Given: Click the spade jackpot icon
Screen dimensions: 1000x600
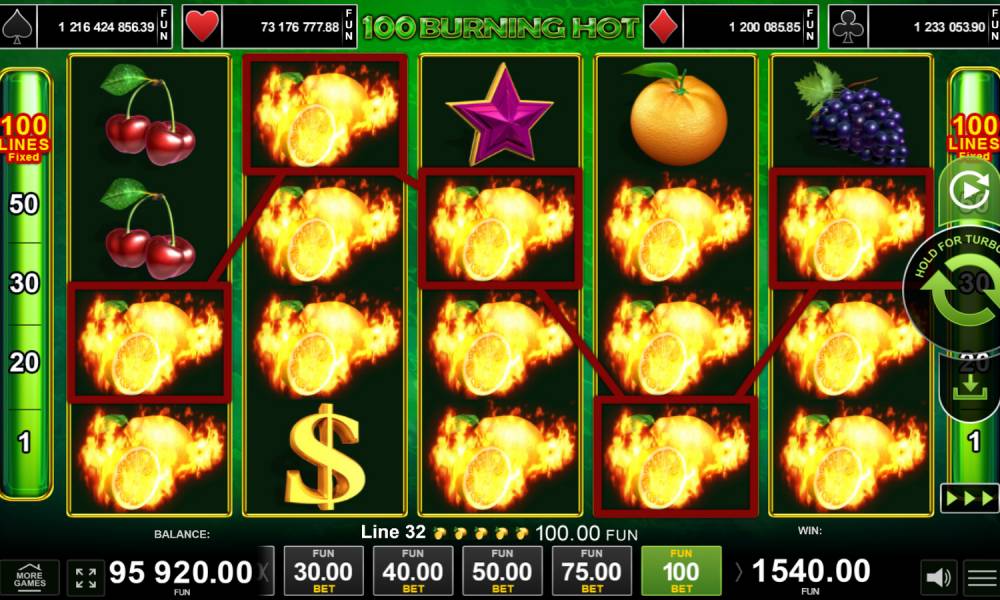Looking at the screenshot, I should click(18, 27).
